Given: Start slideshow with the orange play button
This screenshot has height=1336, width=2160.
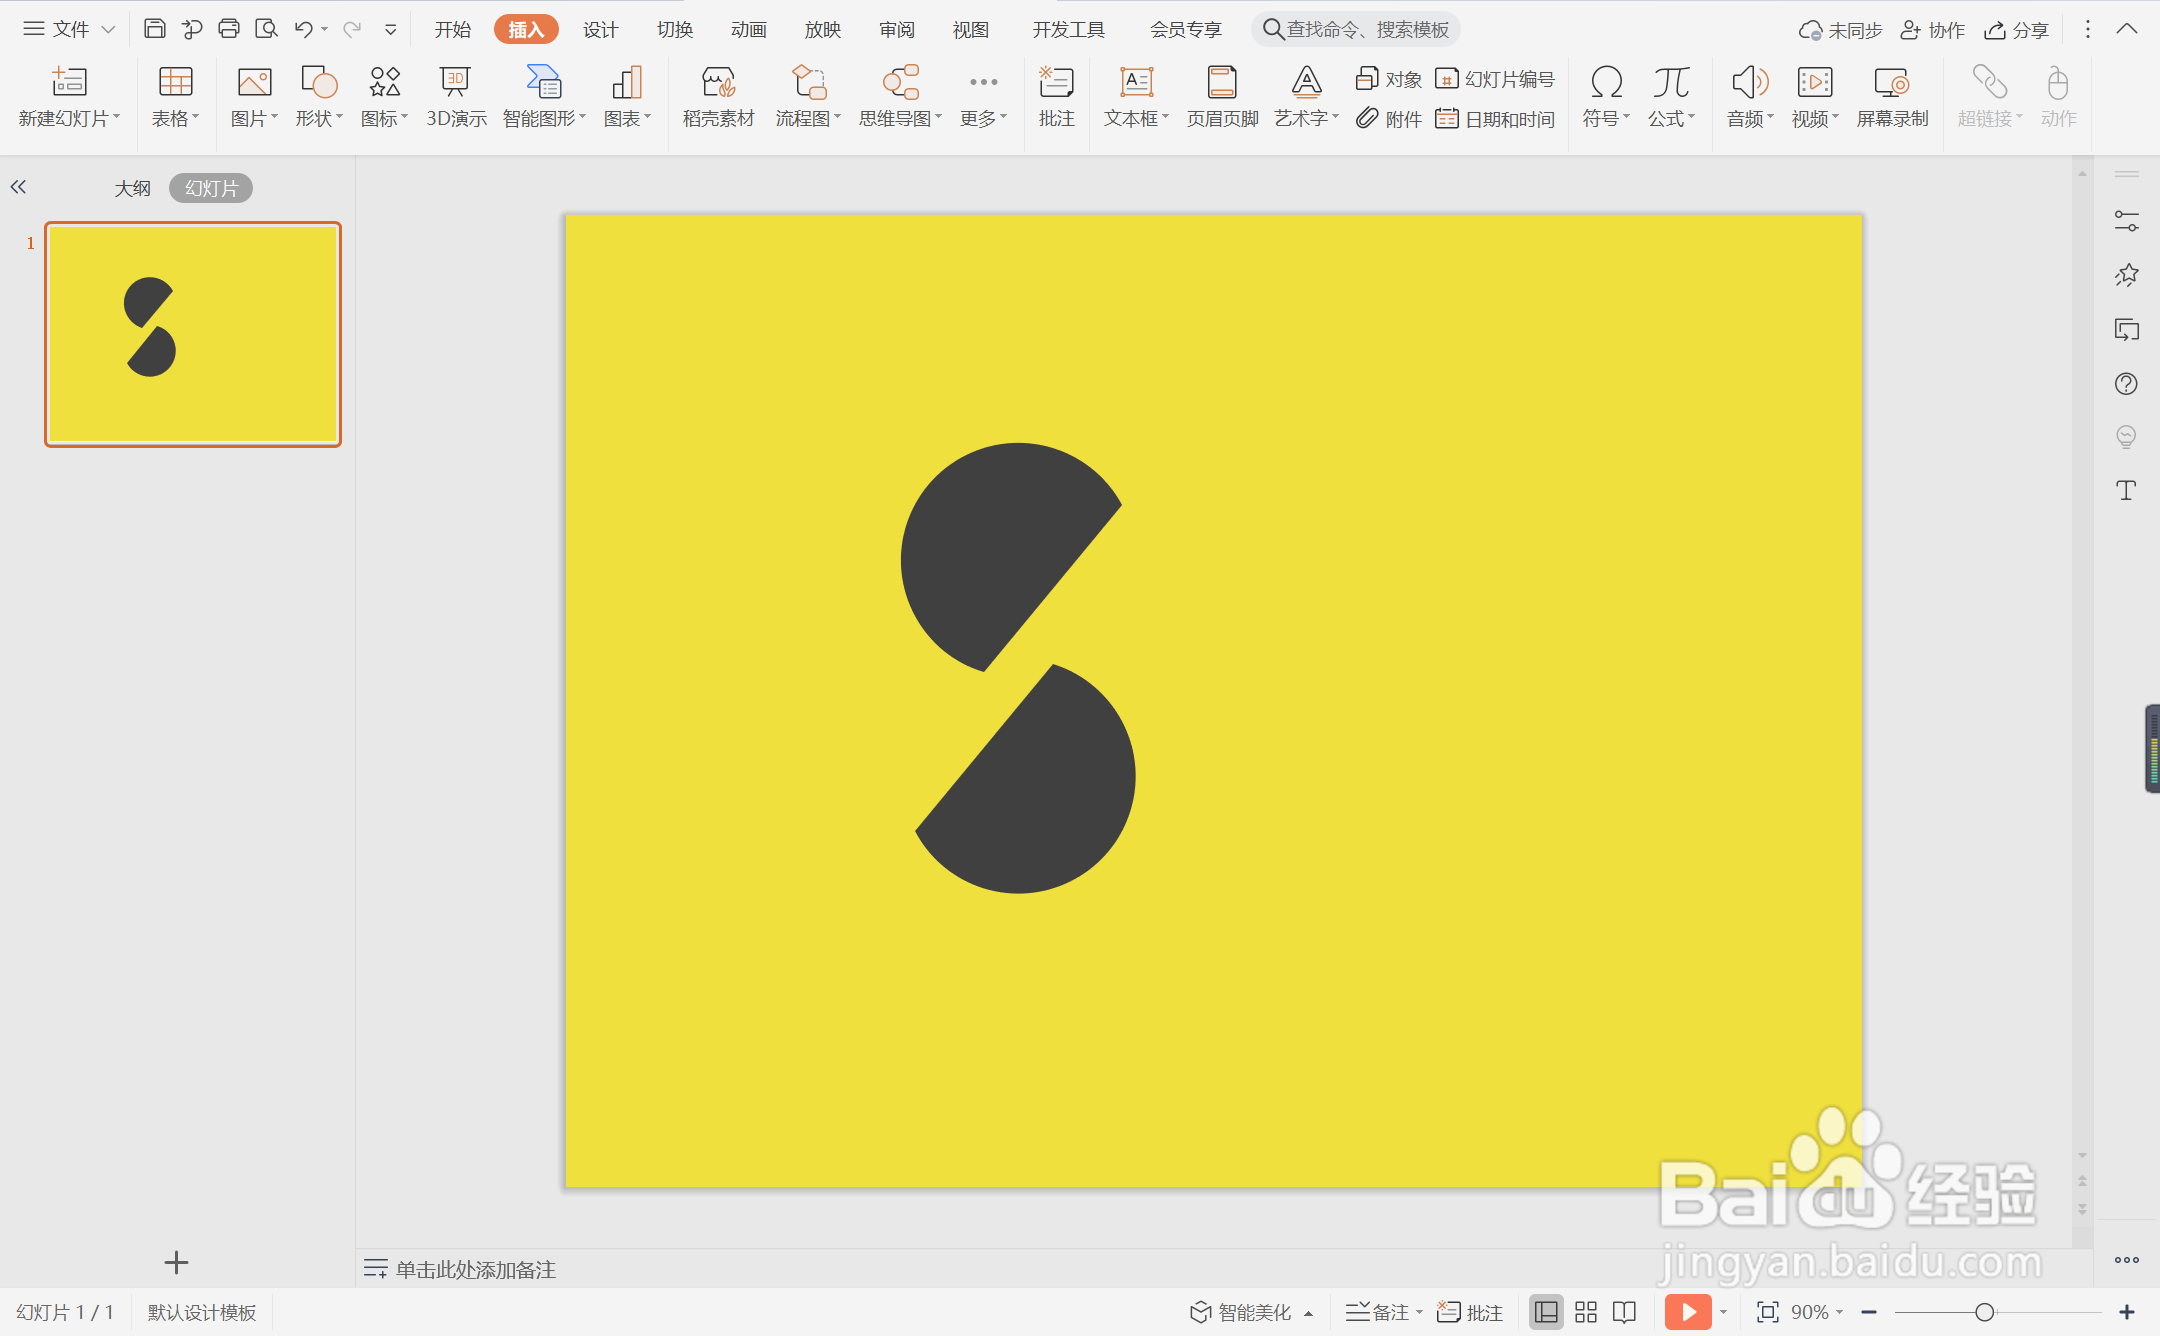Looking at the screenshot, I should pyautogui.click(x=1688, y=1312).
